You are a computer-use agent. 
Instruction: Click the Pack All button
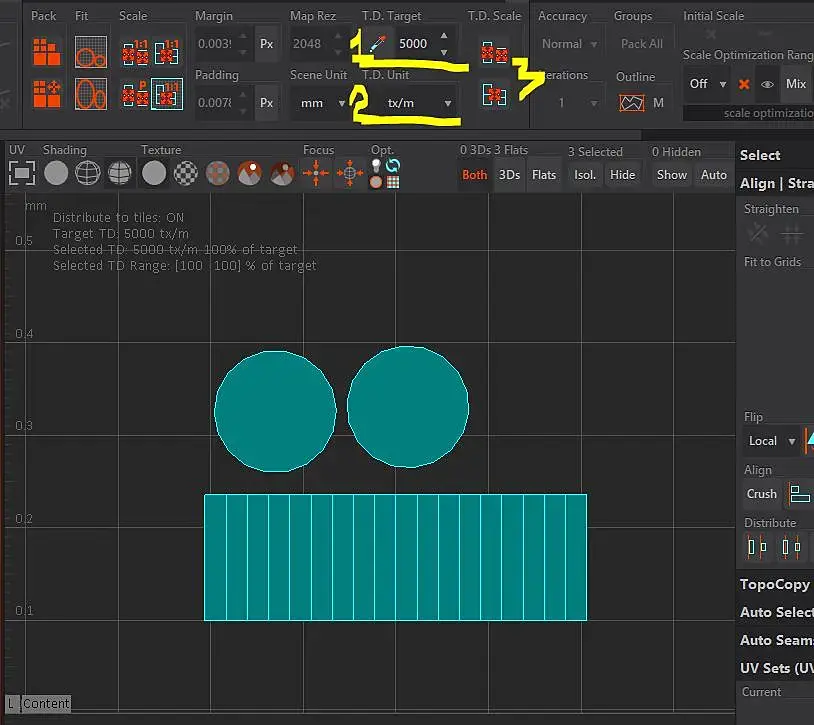pos(642,44)
